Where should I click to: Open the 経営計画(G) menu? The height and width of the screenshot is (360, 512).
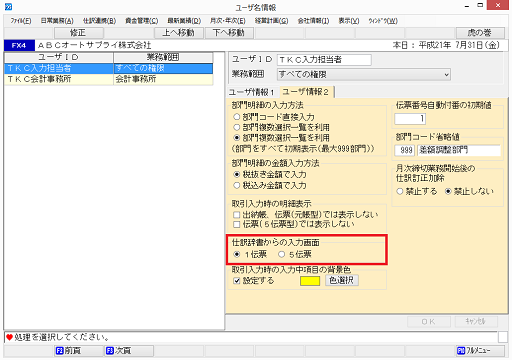click(271, 21)
